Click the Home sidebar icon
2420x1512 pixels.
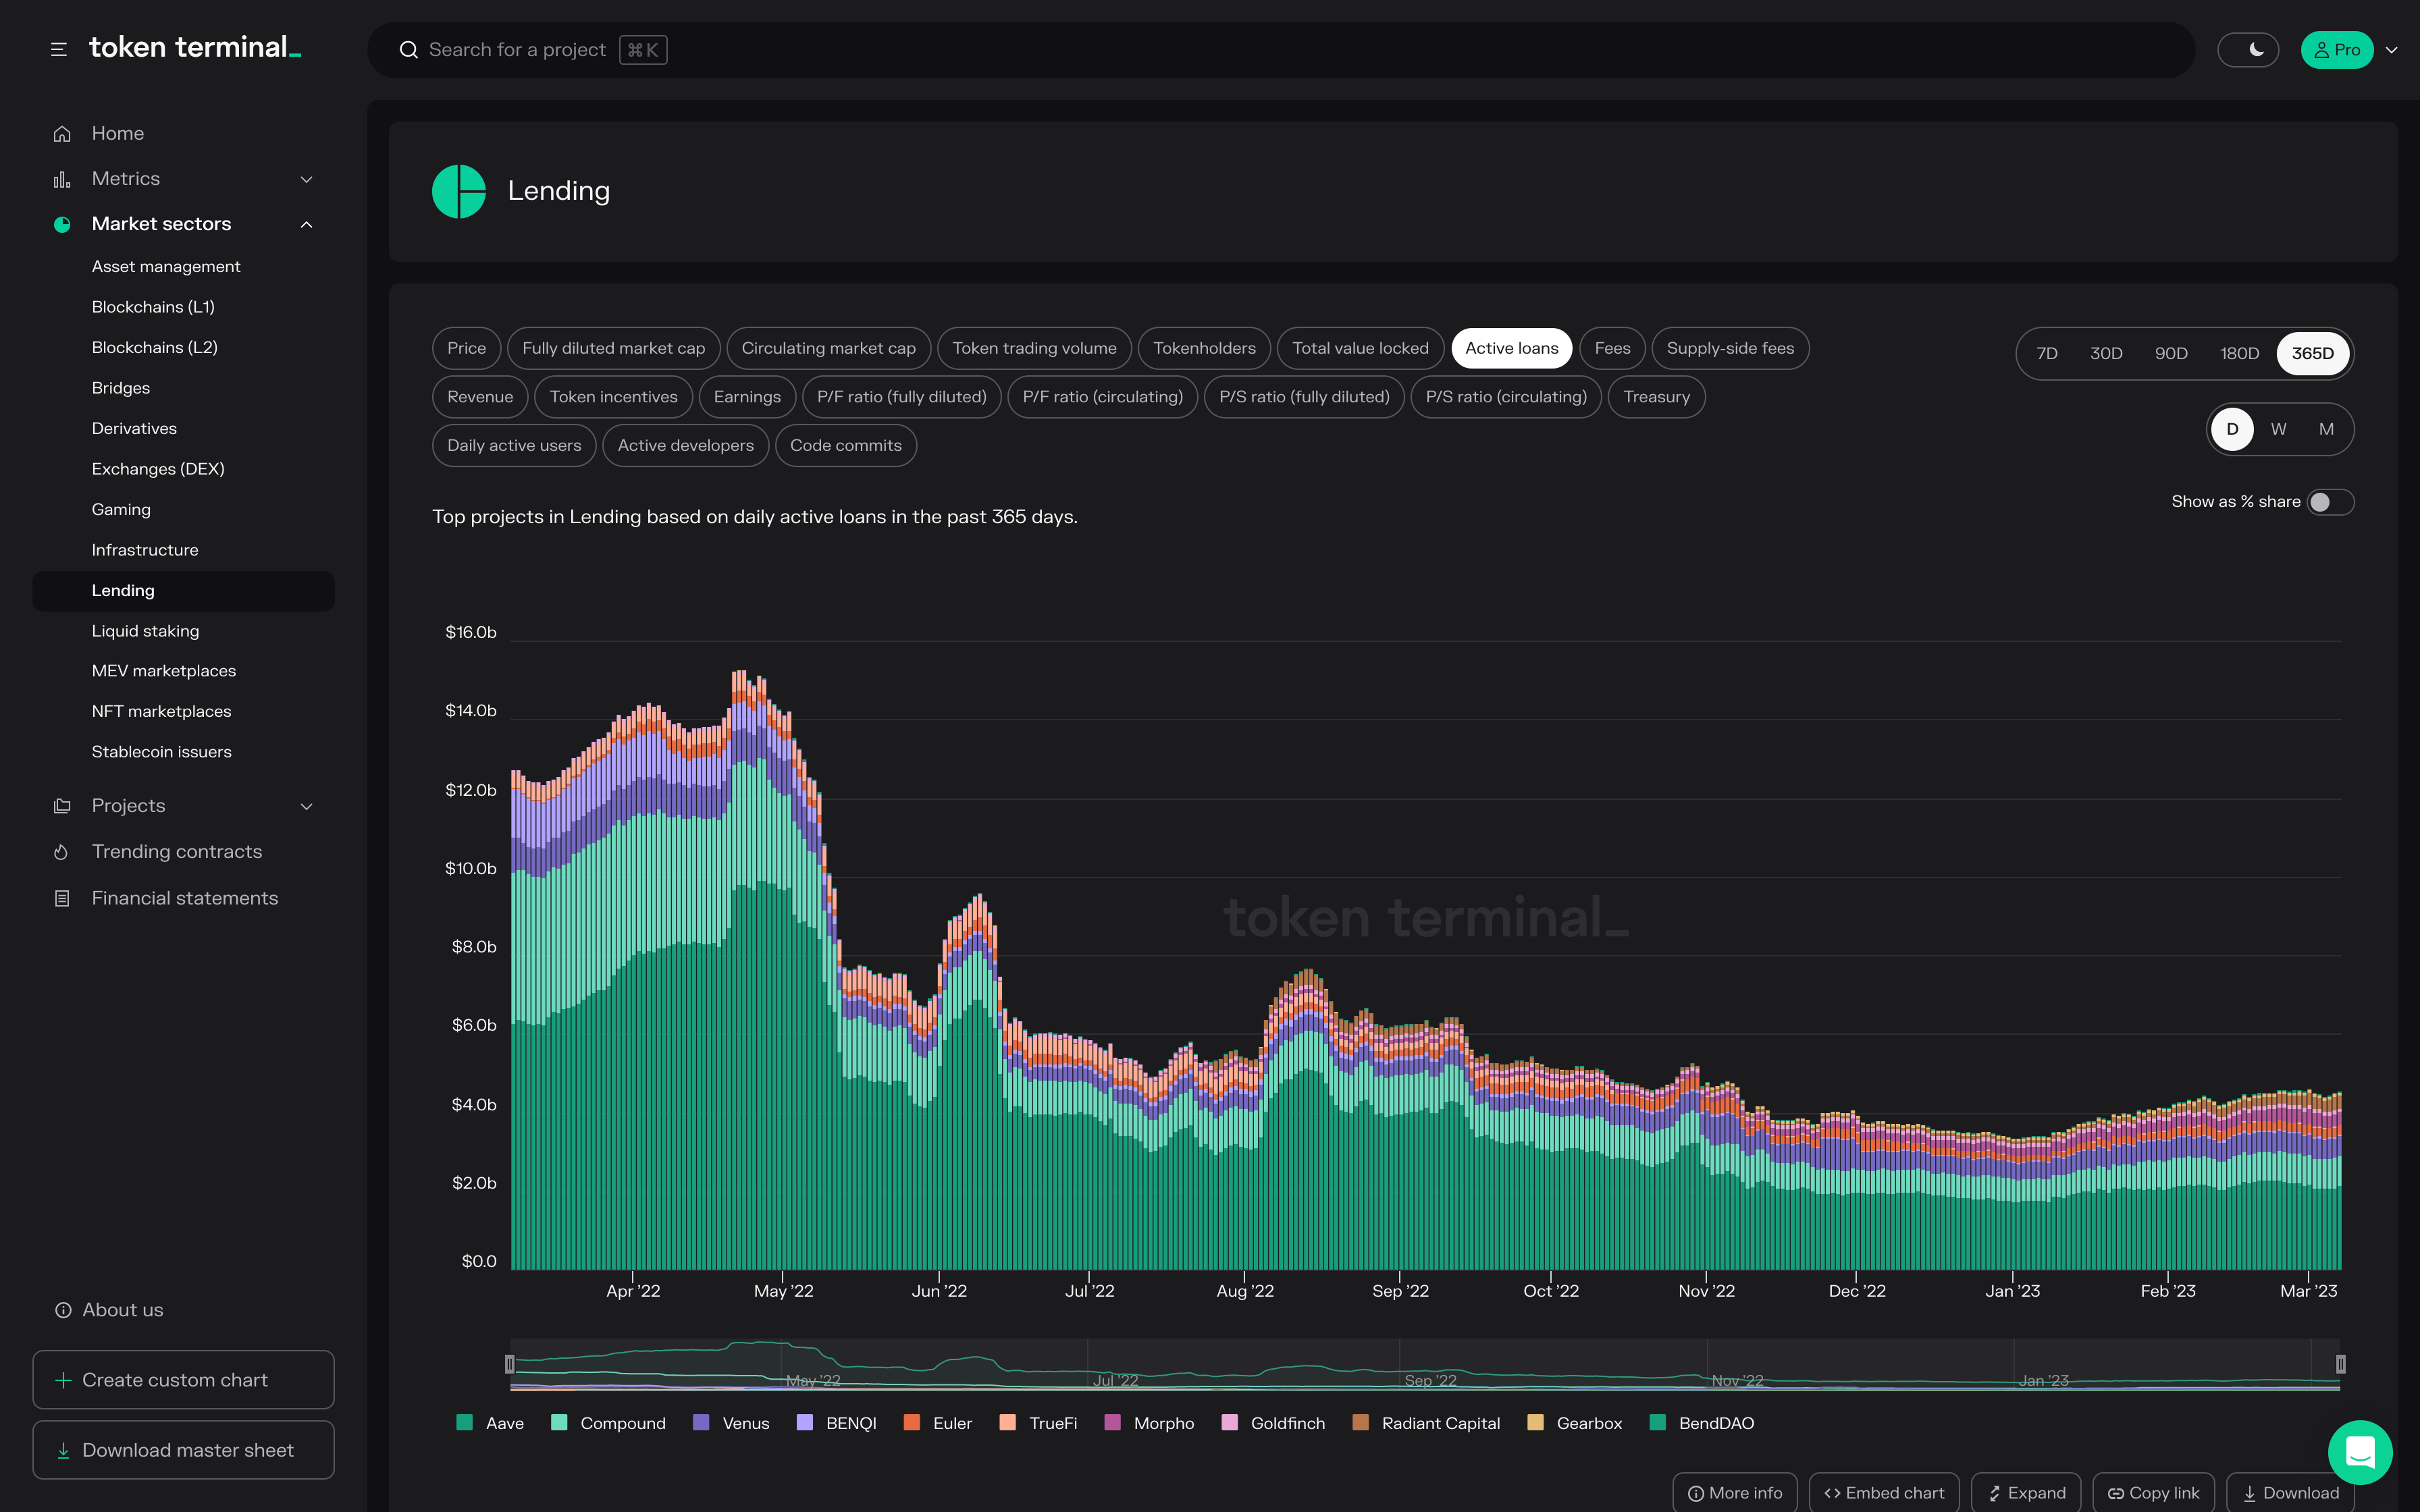click(62, 133)
